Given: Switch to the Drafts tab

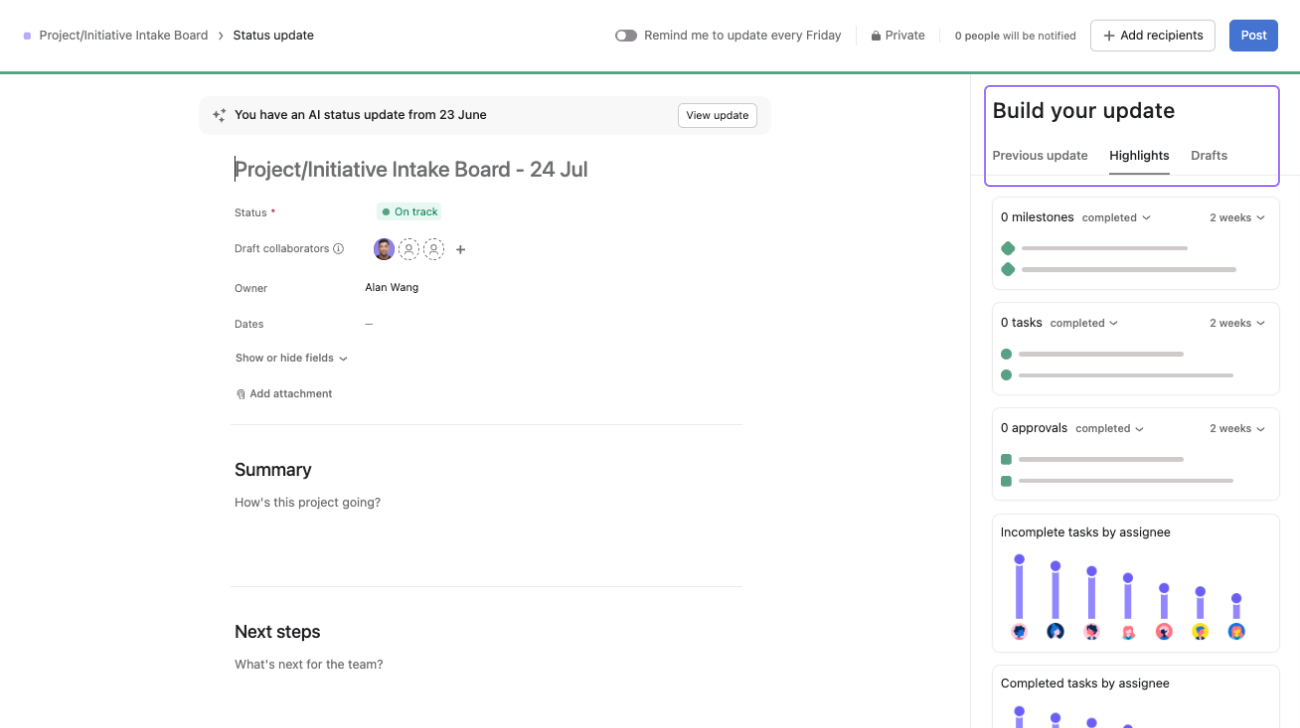Looking at the screenshot, I should coord(1208,156).
